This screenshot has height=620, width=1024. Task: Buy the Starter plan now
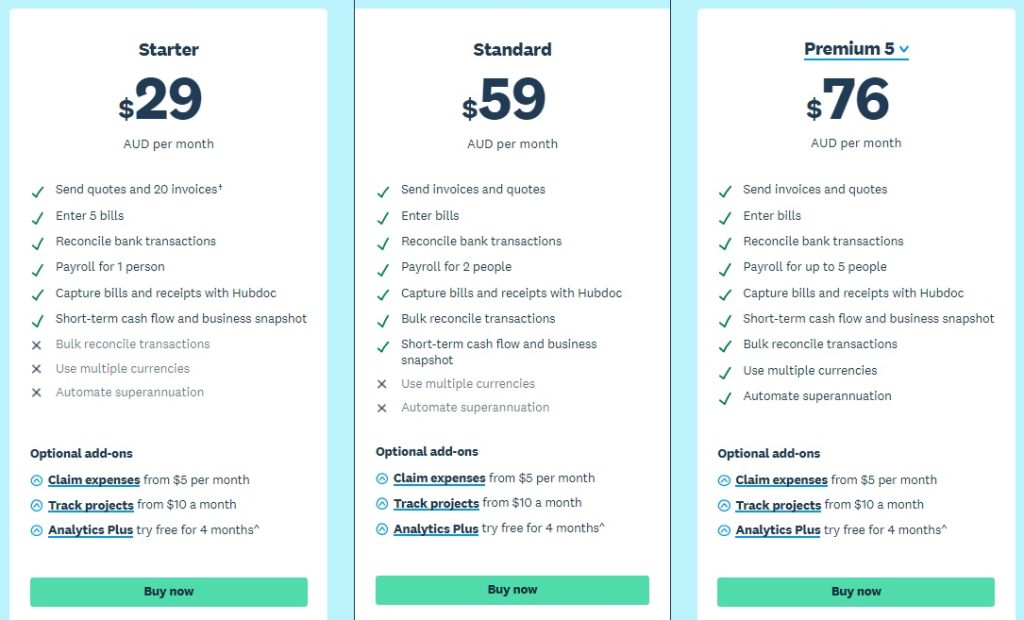168,591
